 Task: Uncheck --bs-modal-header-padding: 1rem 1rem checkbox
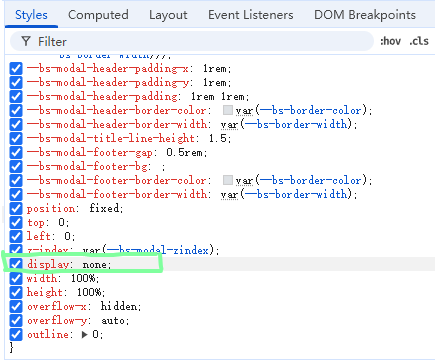[x=16, y=97]
